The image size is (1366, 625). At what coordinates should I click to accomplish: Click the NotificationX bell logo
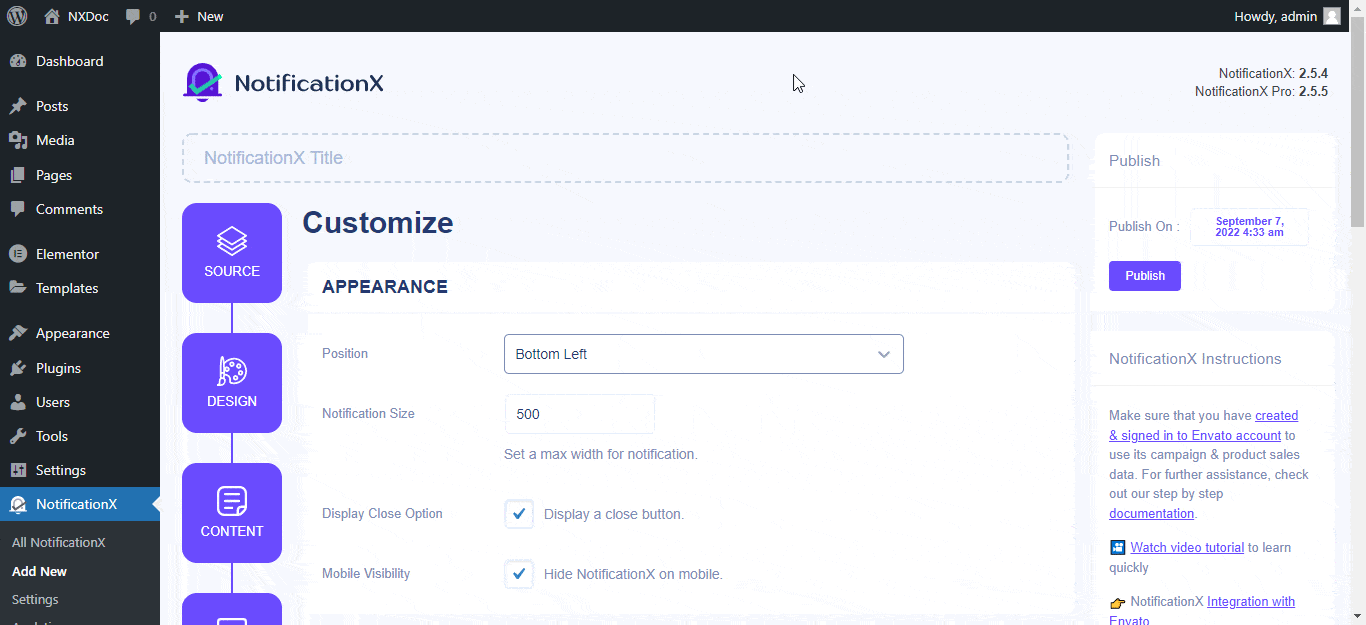point(203,83)
